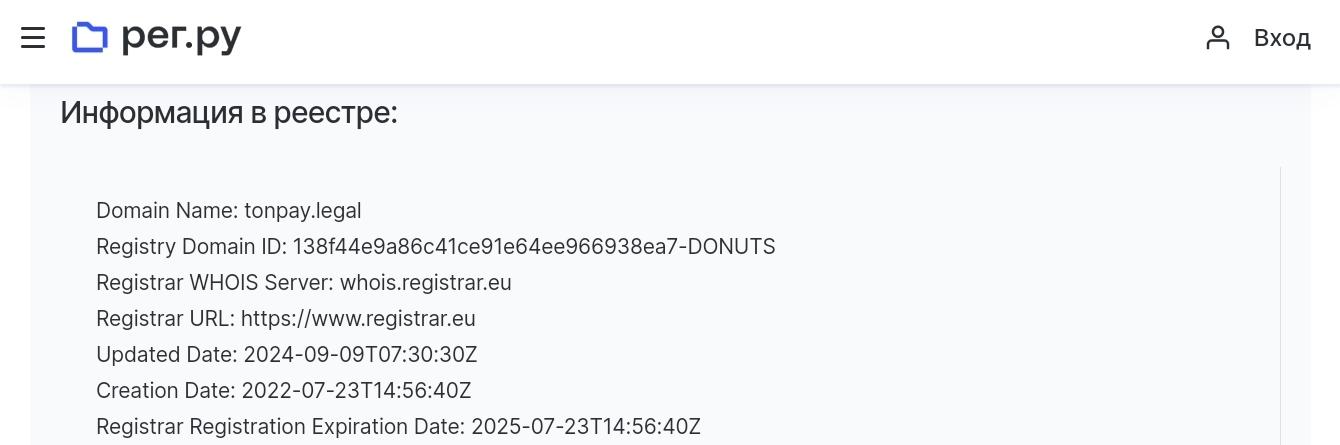Click the DONUTS registry ID value
The width and height of the screenshot is (1340, 445).
(x=534, y=247)
